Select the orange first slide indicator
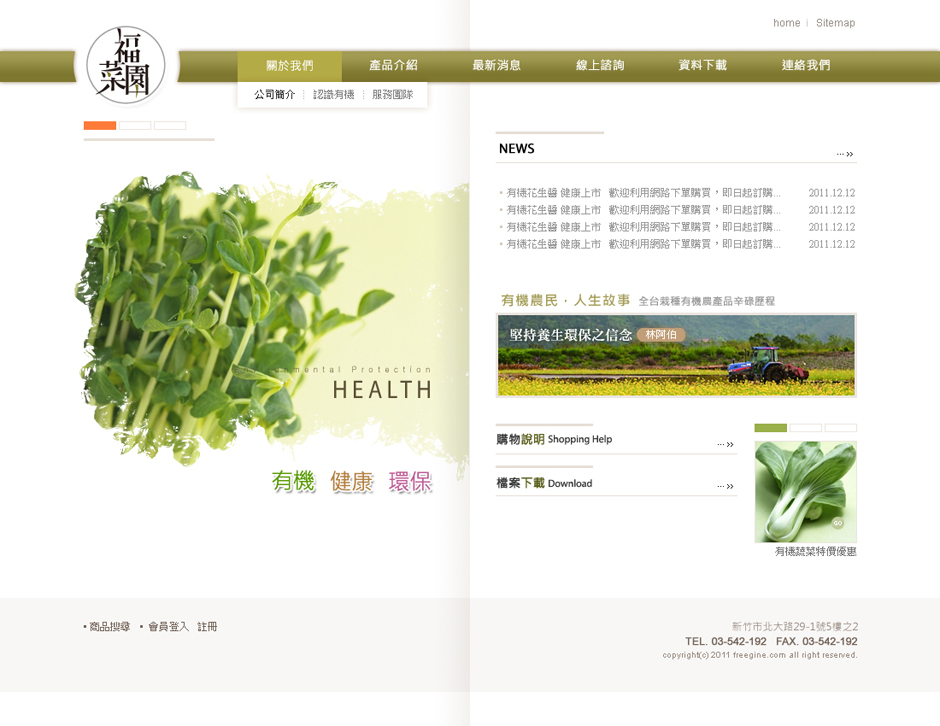 point(100,126)
